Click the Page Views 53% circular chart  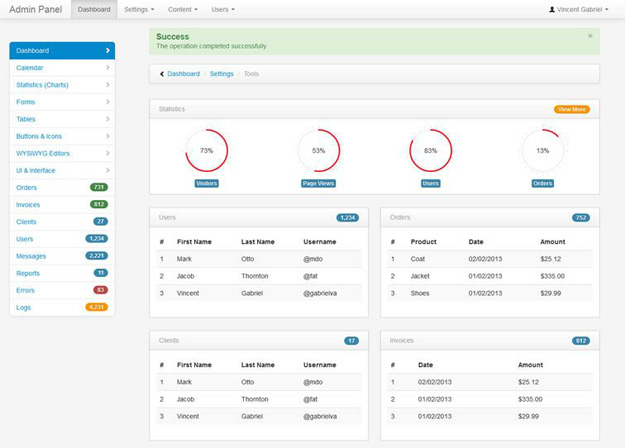coord(318,151)
